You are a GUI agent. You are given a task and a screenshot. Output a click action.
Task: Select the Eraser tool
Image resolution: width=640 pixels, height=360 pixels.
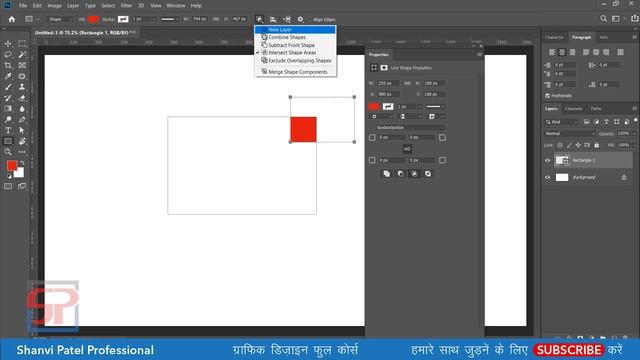point(22,98)
